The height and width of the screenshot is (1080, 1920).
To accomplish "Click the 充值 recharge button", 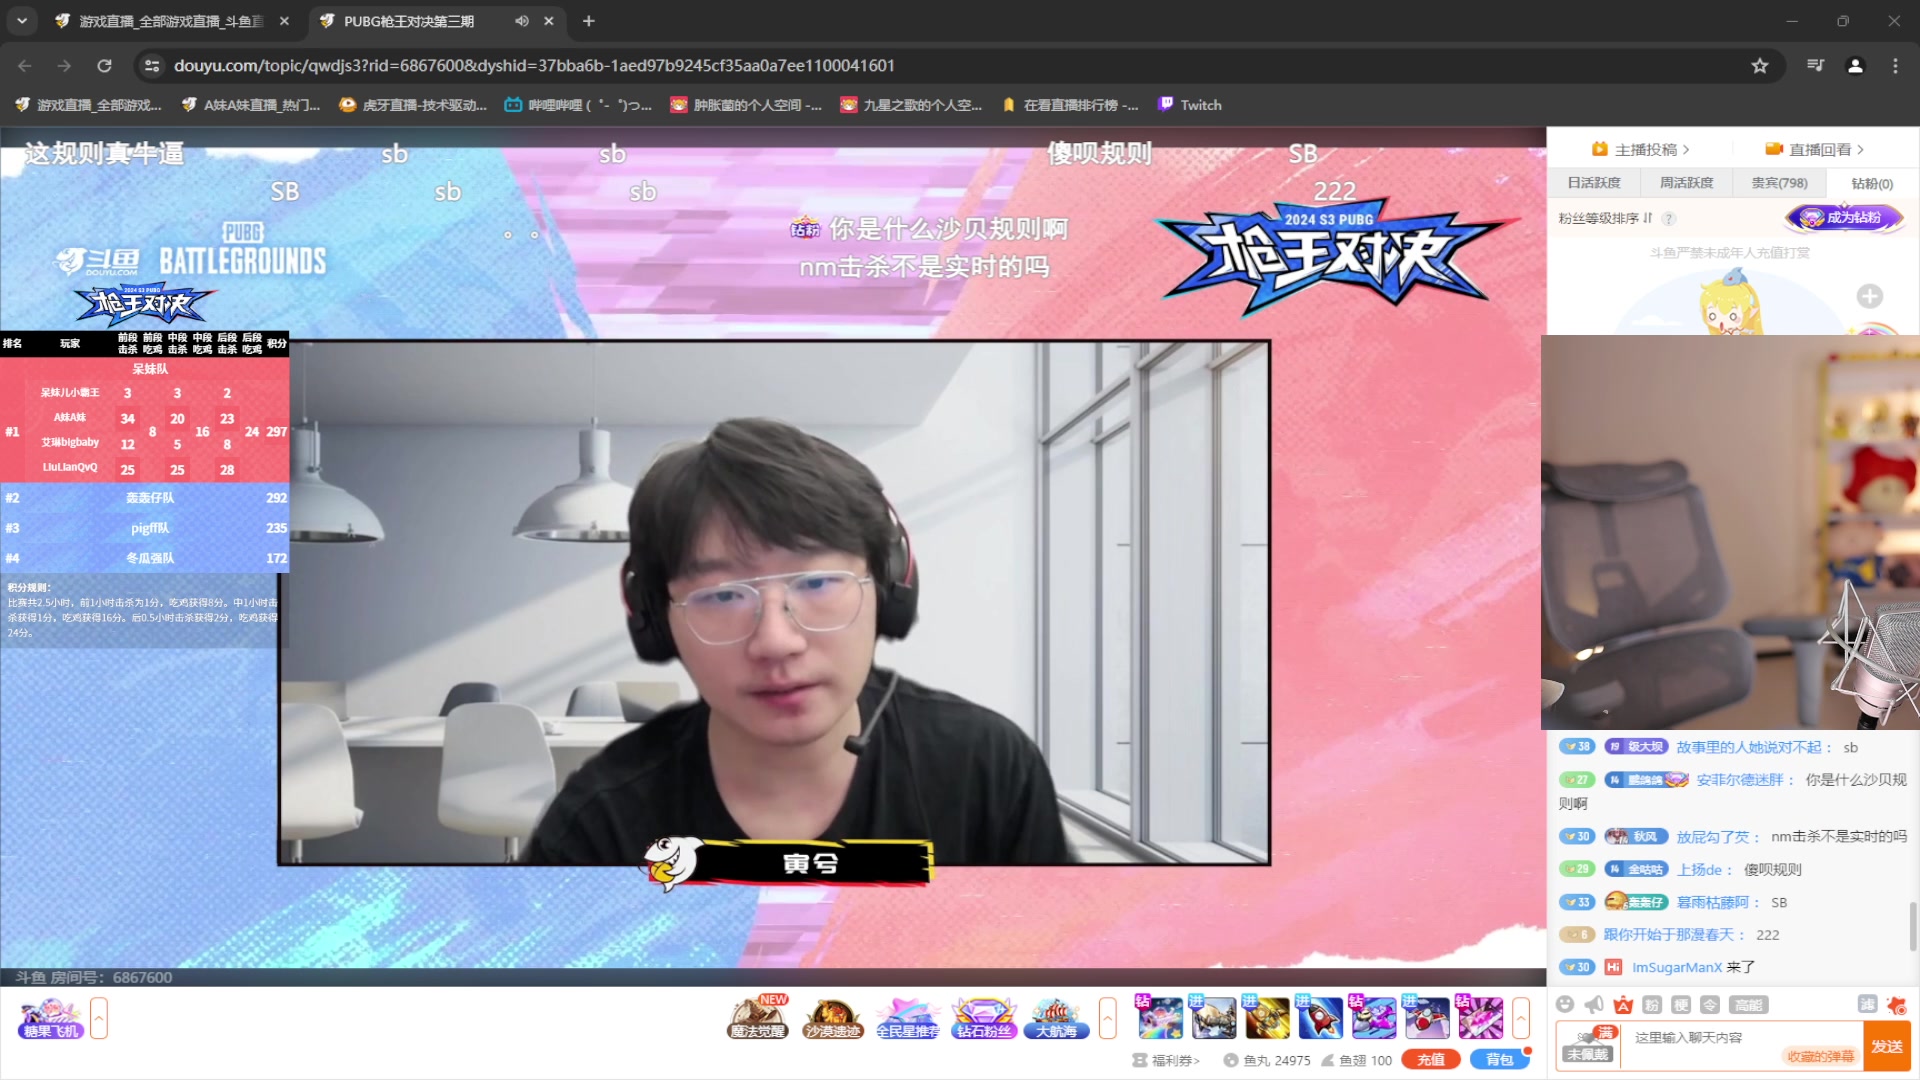I will coord(1430,1060).
